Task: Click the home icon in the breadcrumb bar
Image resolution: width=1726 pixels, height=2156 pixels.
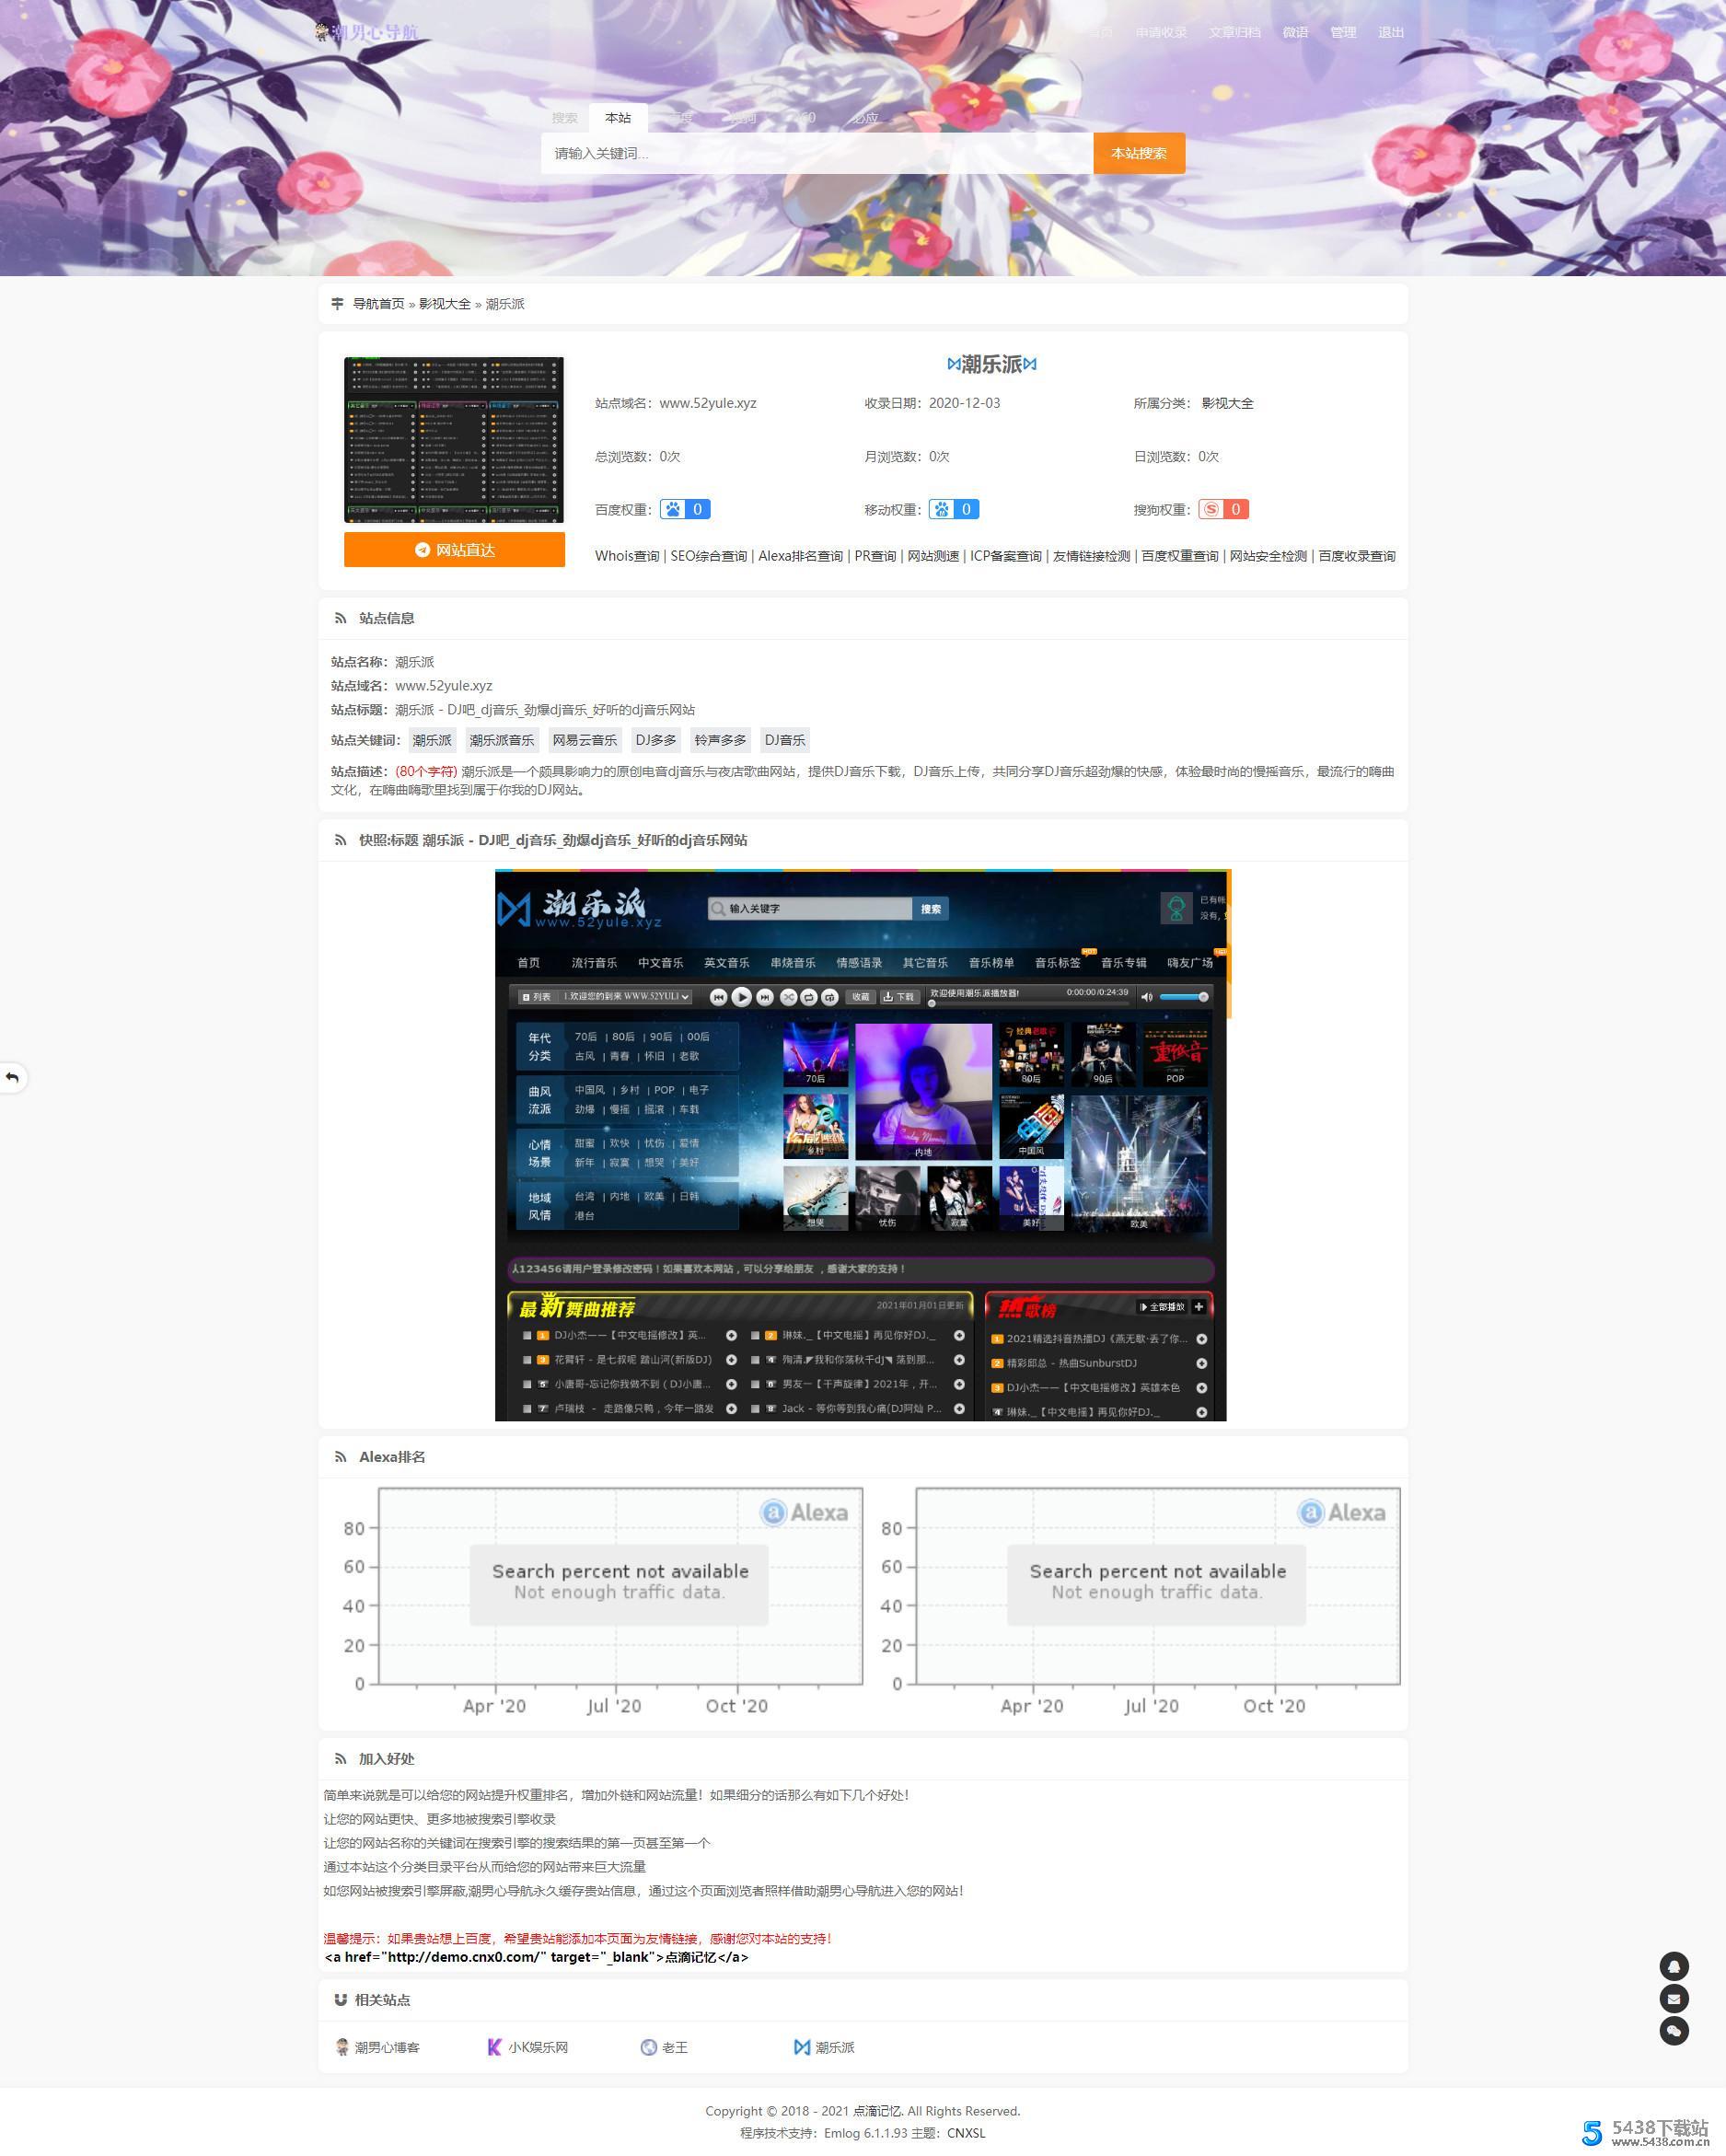Action: click(x=337, y=303)
